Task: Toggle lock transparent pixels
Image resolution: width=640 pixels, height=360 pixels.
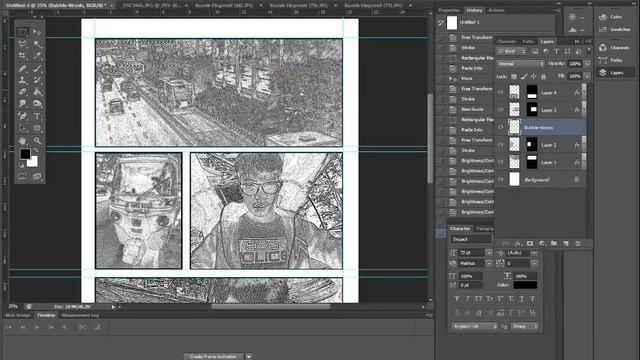Action: (x=514, y=76)
